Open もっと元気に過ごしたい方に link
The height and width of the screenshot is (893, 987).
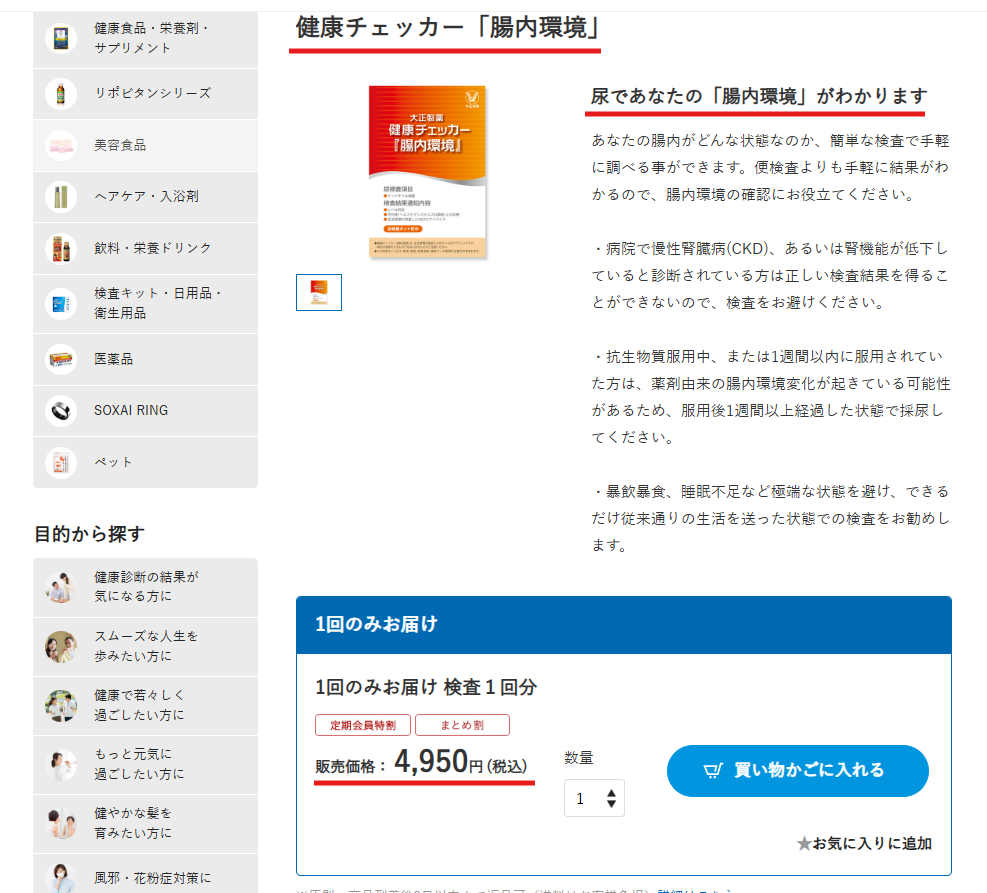(145, 765)
